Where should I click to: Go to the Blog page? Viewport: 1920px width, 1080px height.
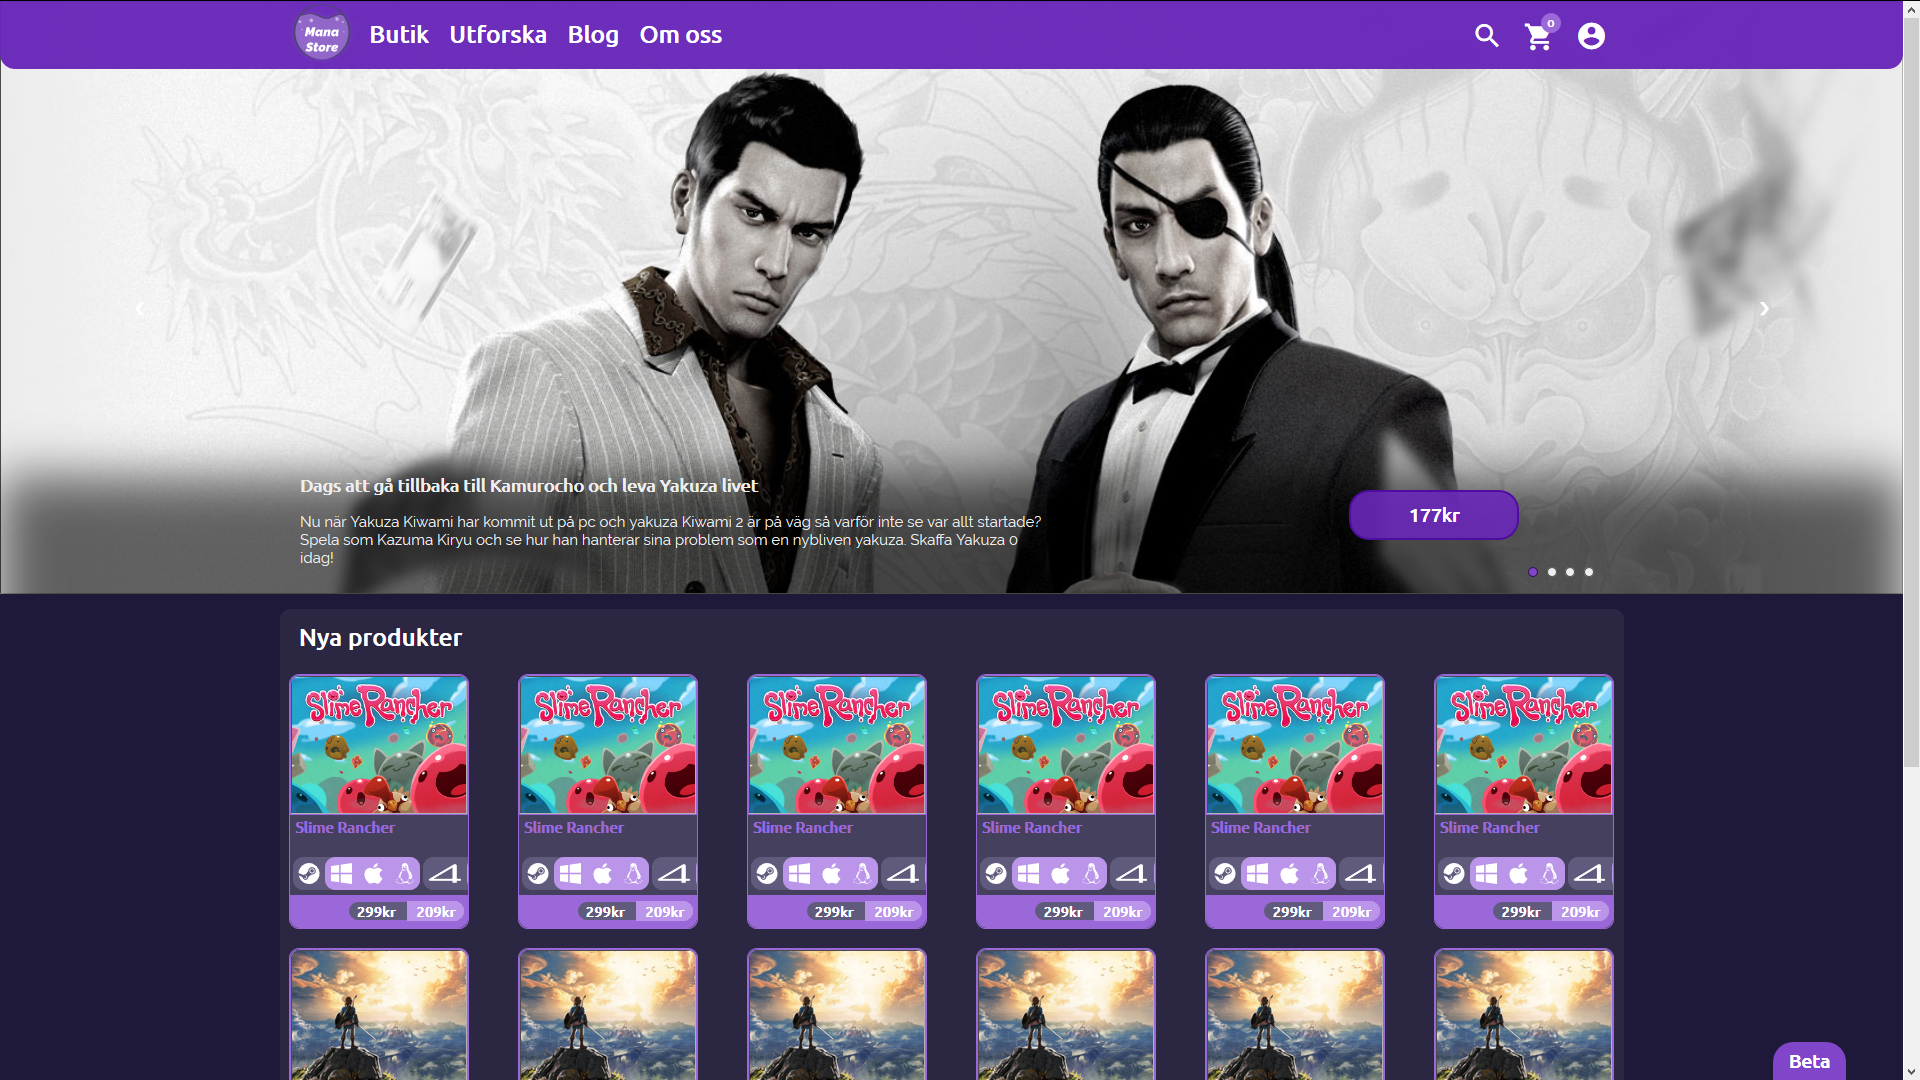point(593,35)
